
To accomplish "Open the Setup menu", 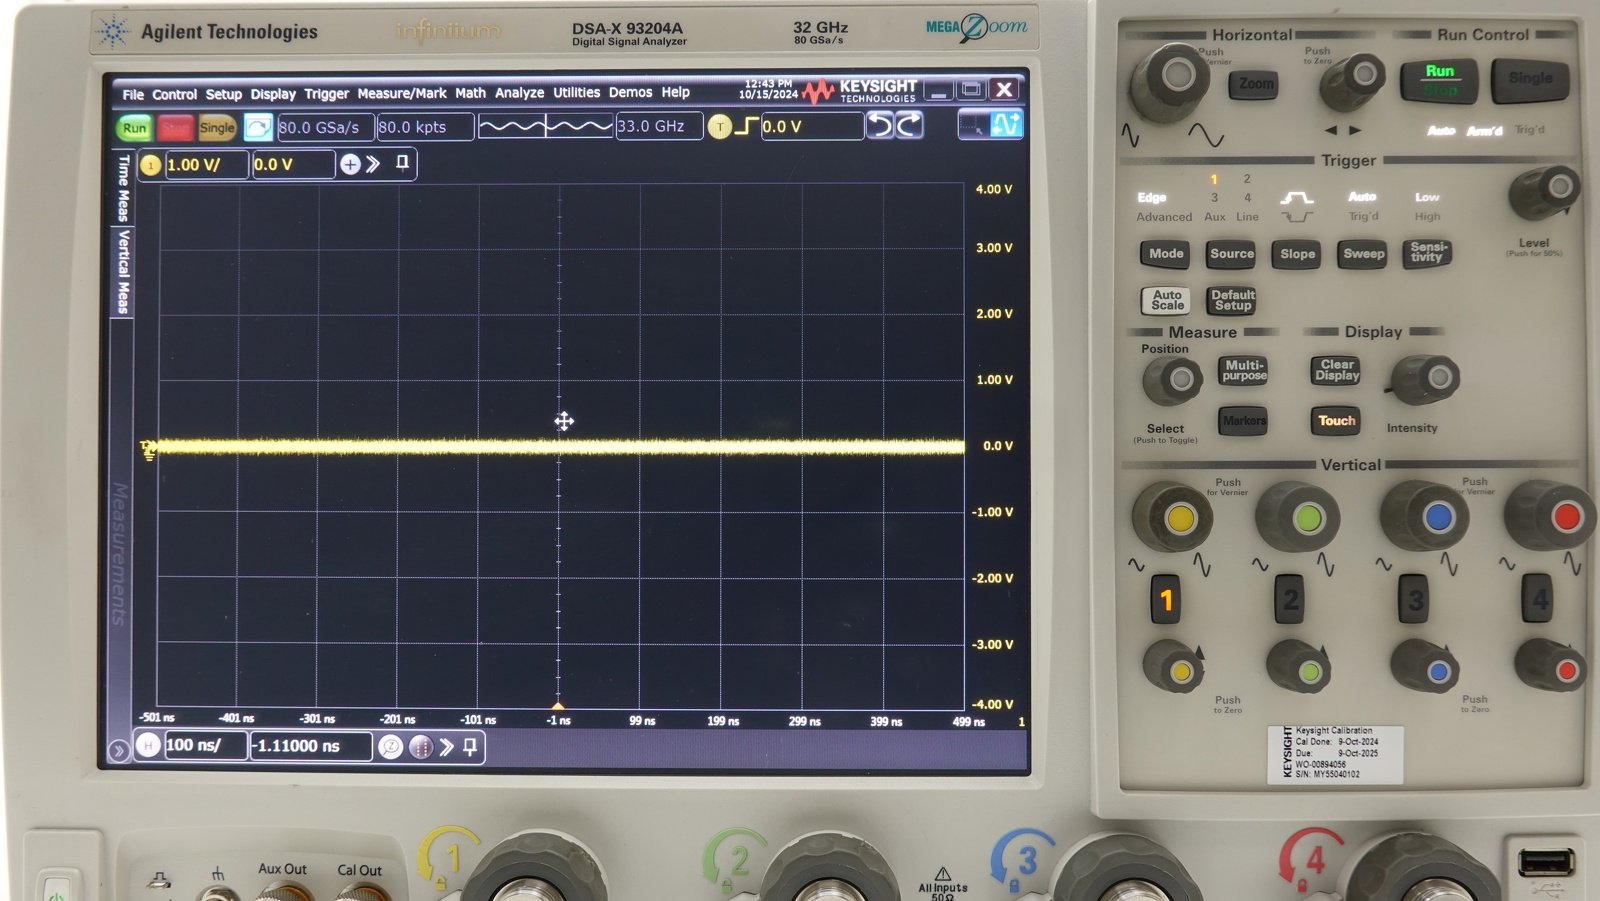I will pyautogui.click(x=224, y=94).
